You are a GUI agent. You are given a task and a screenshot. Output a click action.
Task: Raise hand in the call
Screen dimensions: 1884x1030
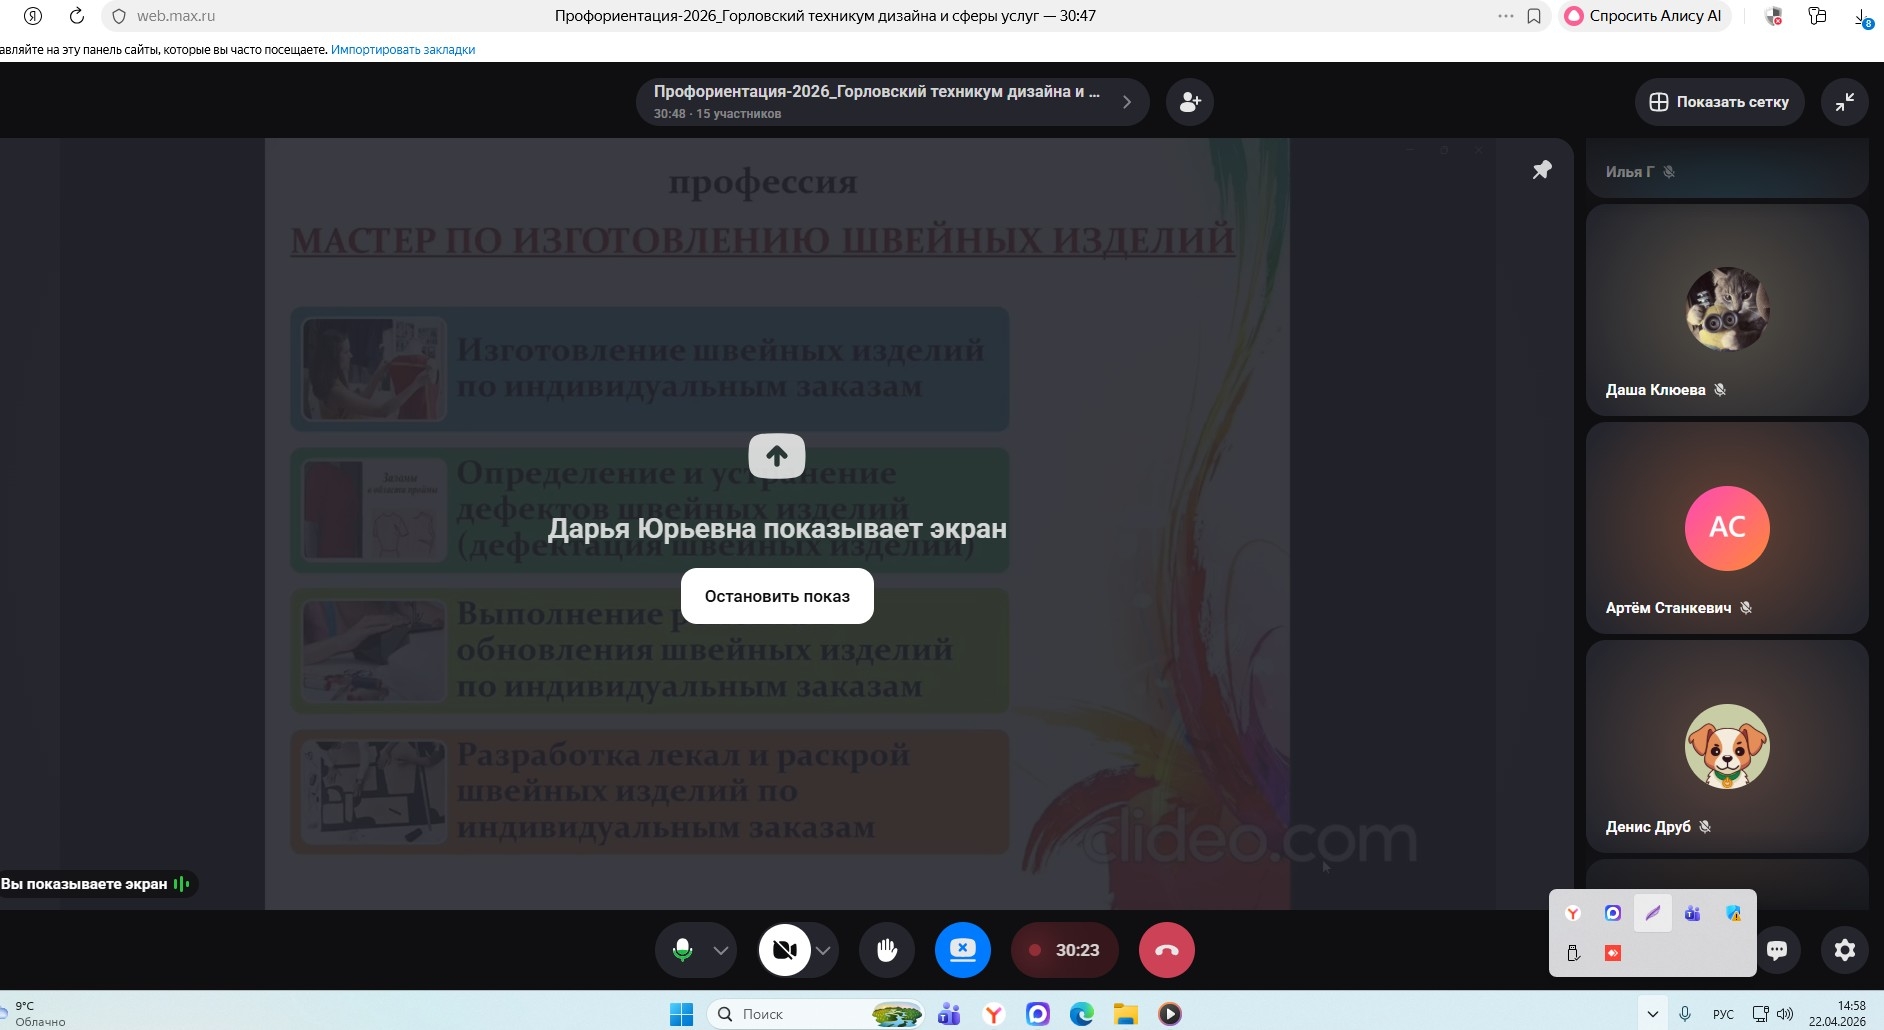pyautogui.click(x=887, y=950)
